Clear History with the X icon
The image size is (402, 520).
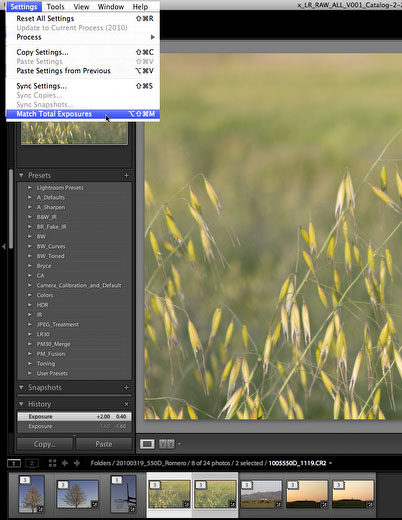click(x=126, y=404)
